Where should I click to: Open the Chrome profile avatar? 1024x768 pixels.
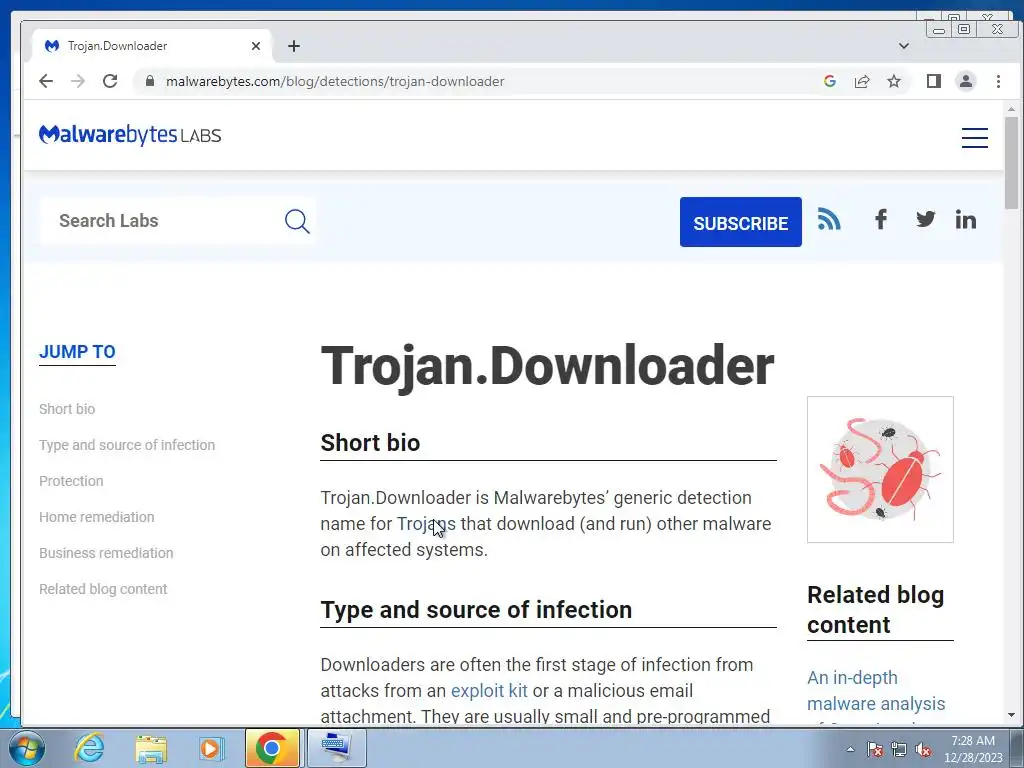tap(965, 81)
